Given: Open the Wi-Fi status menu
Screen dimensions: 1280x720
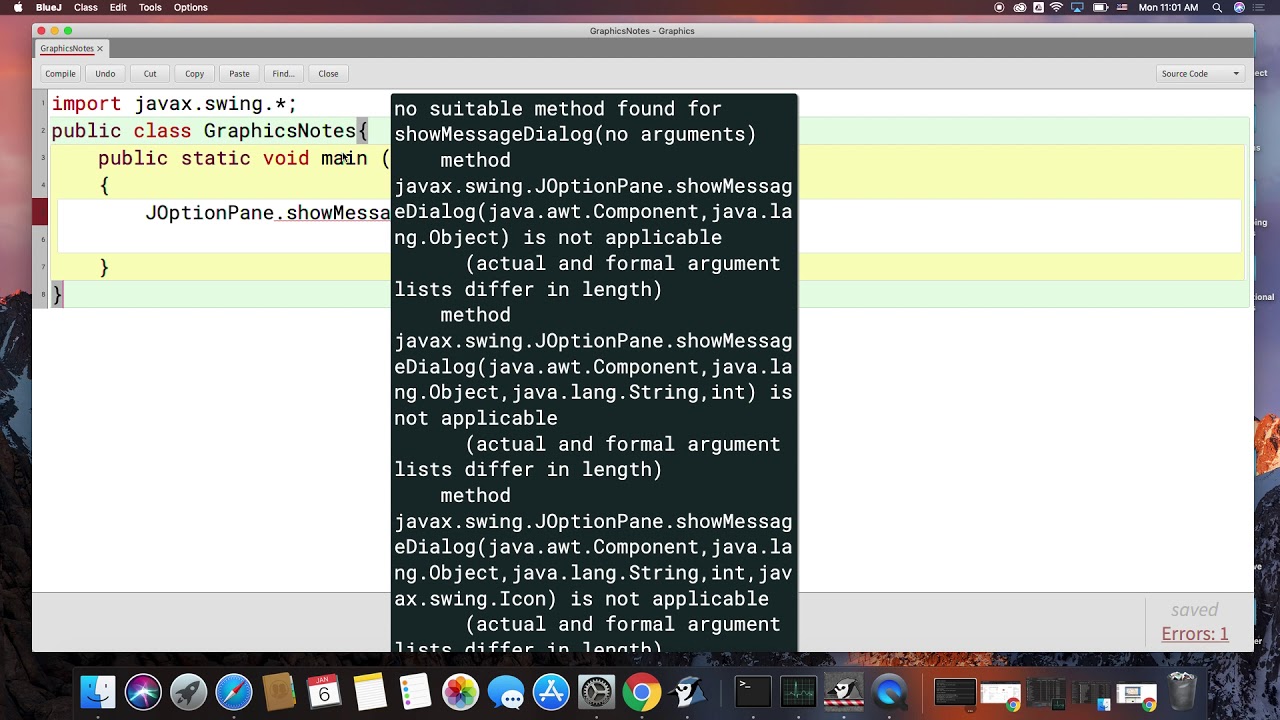Looking at the screenshot, I should [1056, 7].
